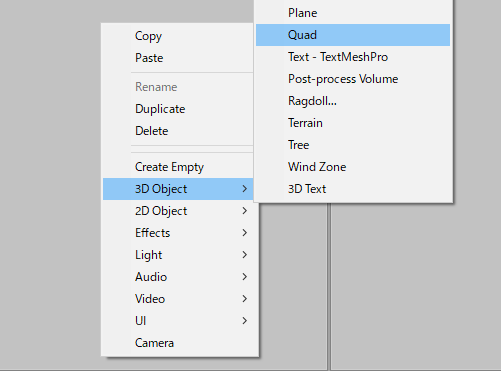The width and height of the screenshot is (501, 371).
Task: Click the chevron next to Video
Action: pos(245,299)
